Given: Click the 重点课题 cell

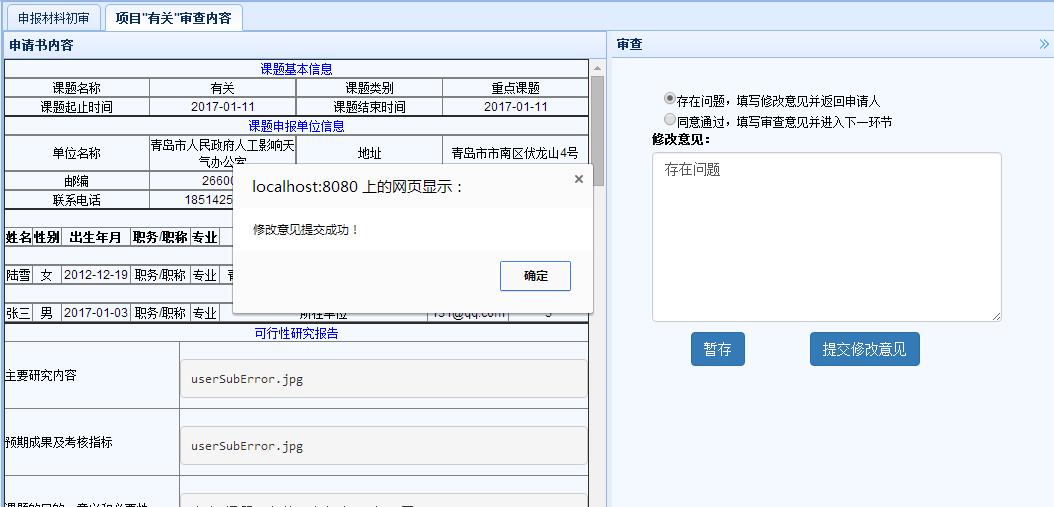Looking at the screenshot, I should point(516,88).
